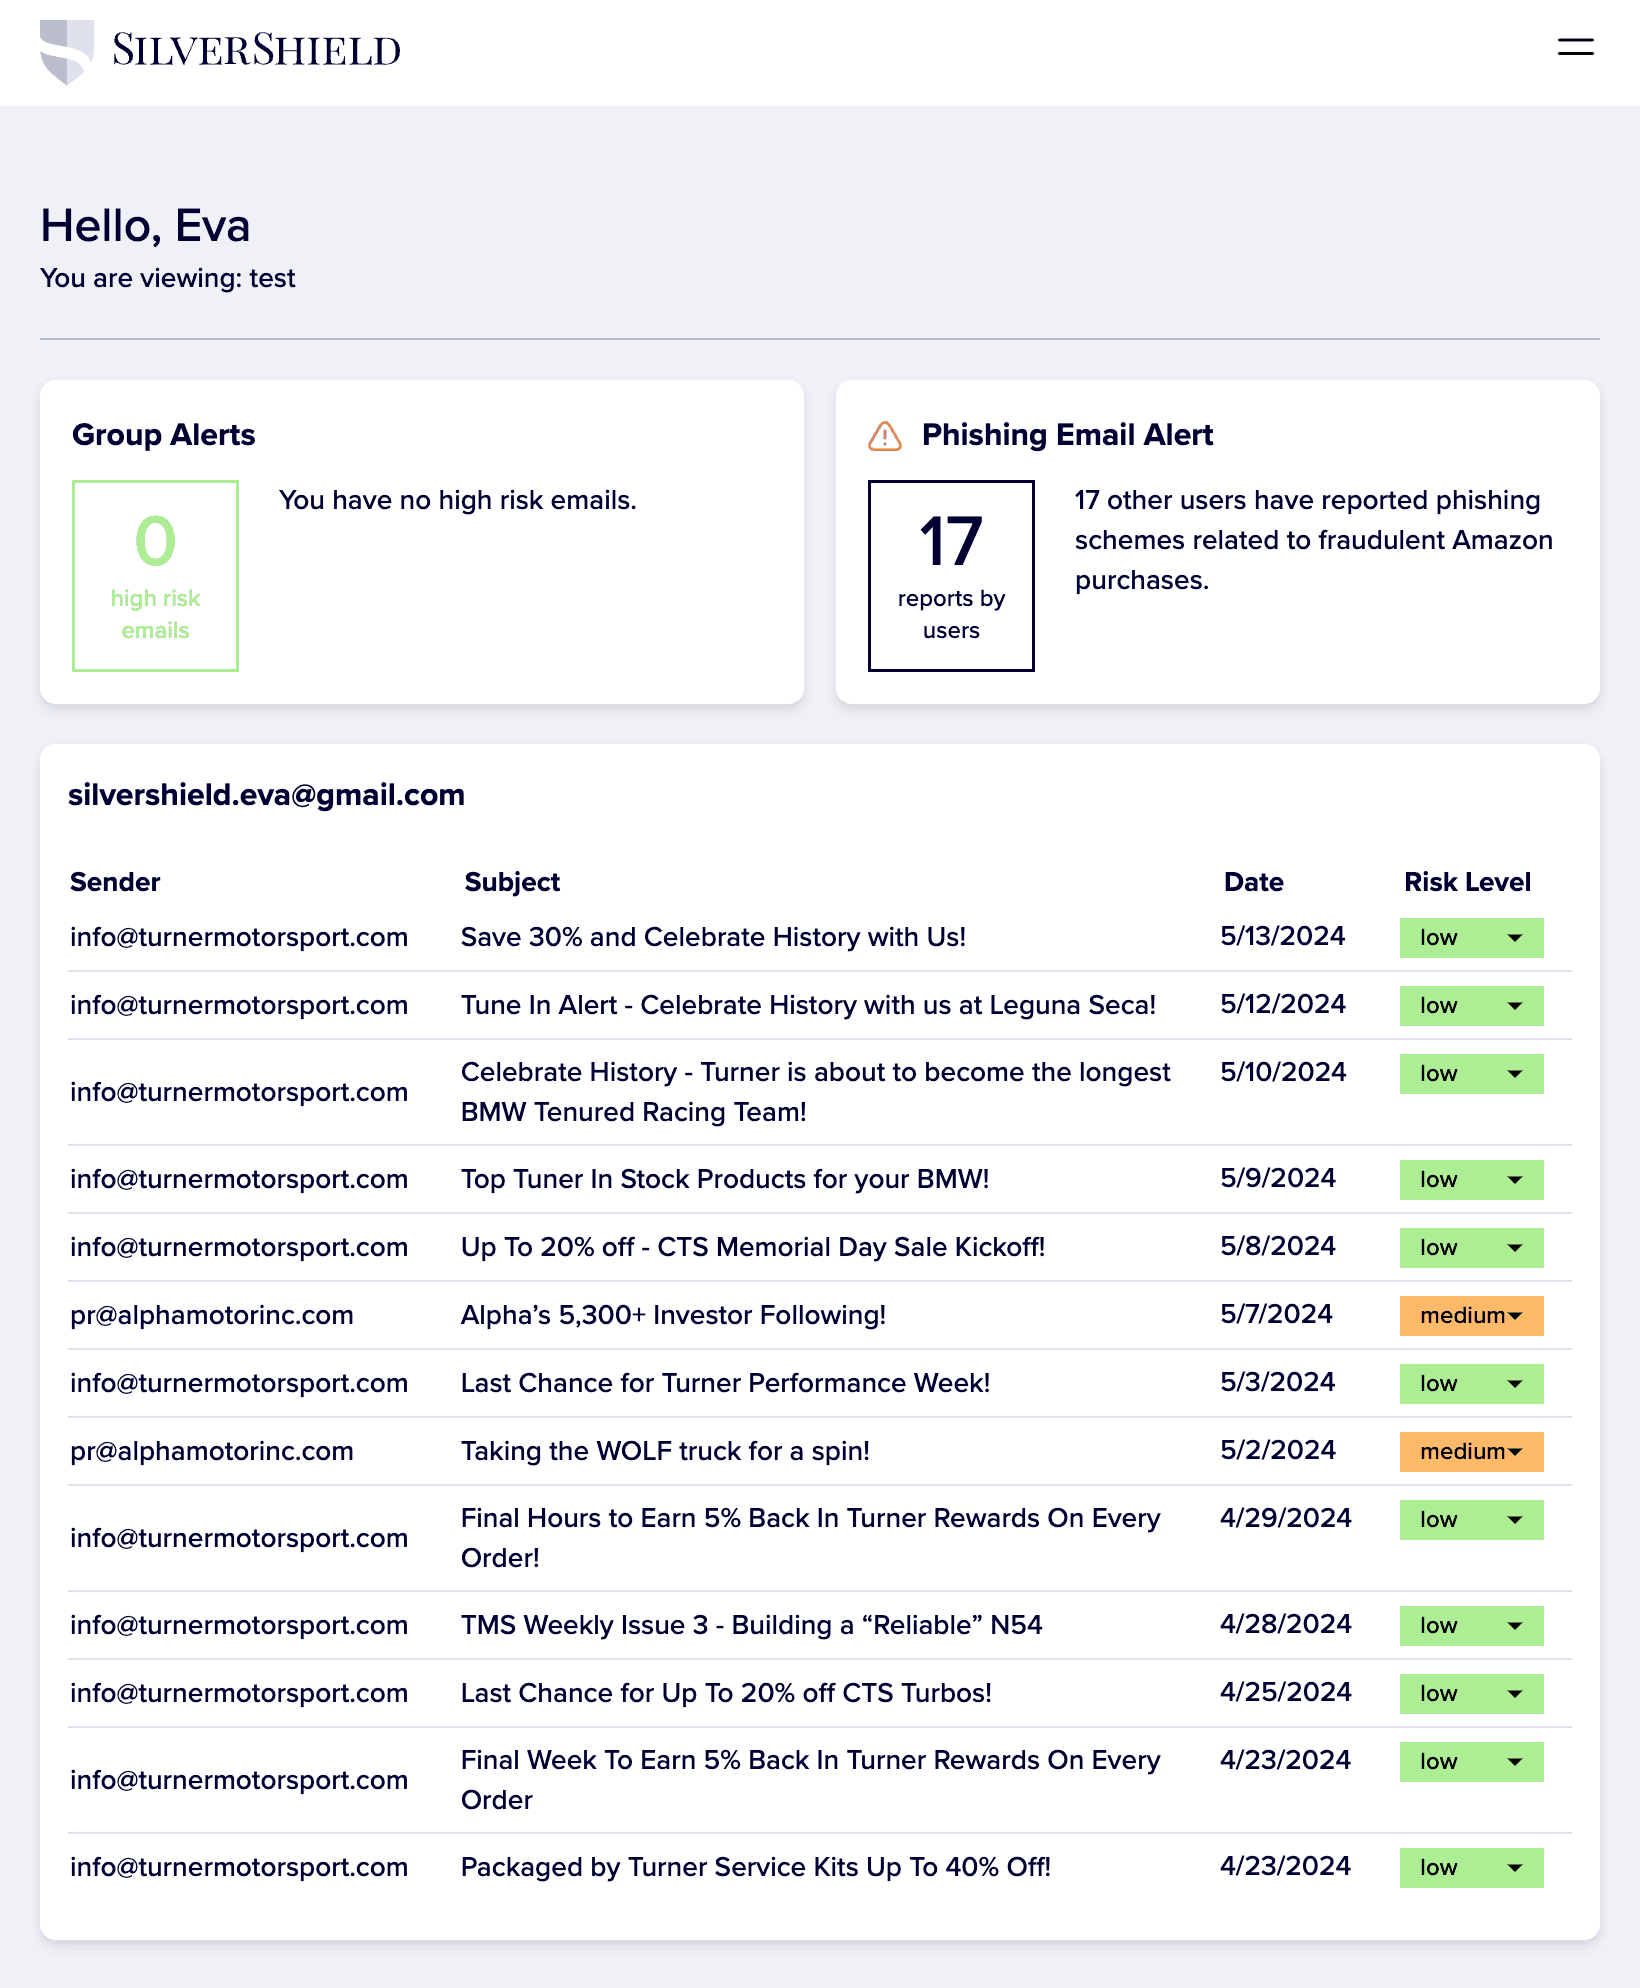This screenshot has height=1988, width=1640.
Task: Open risk dropdown for 'CTS Memorial Day Sale' email
Action: 1471,1248
